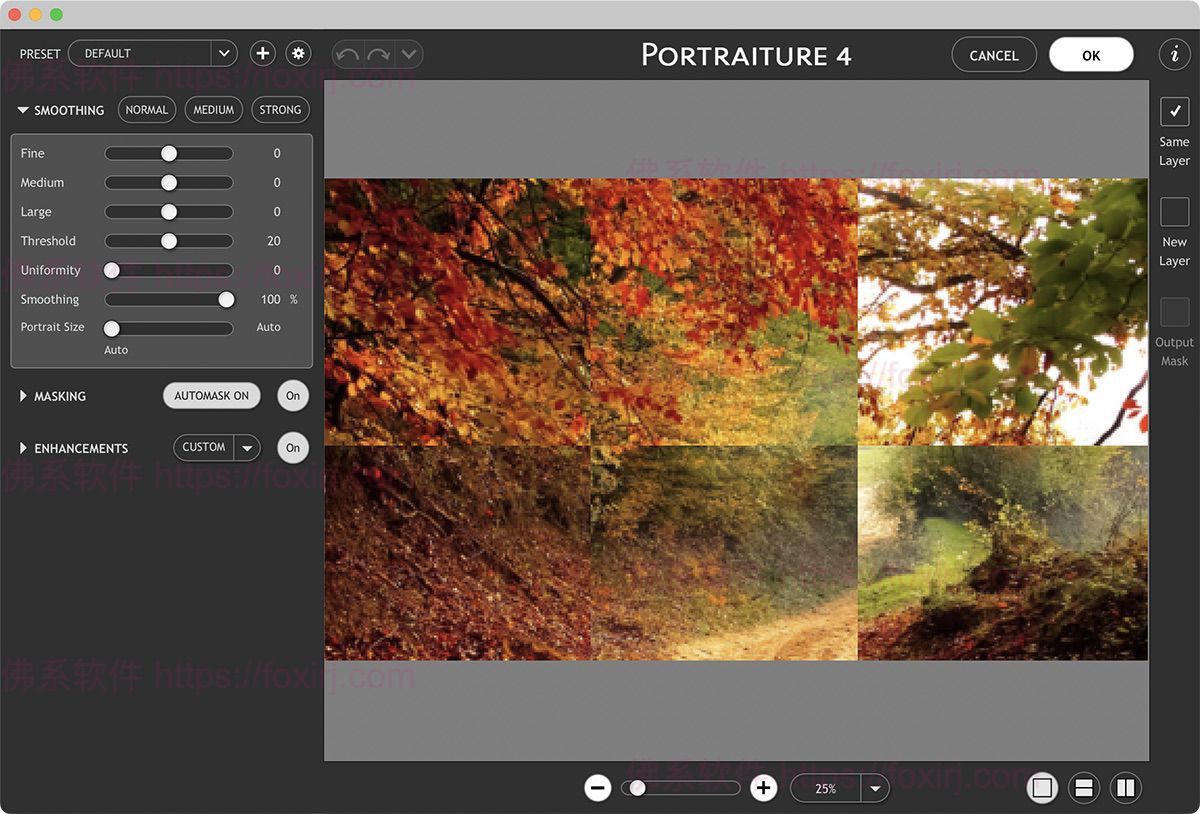Toggle the Same Layer checkbox
This screenshot has width=1200, height=814.
[1174, 111]
